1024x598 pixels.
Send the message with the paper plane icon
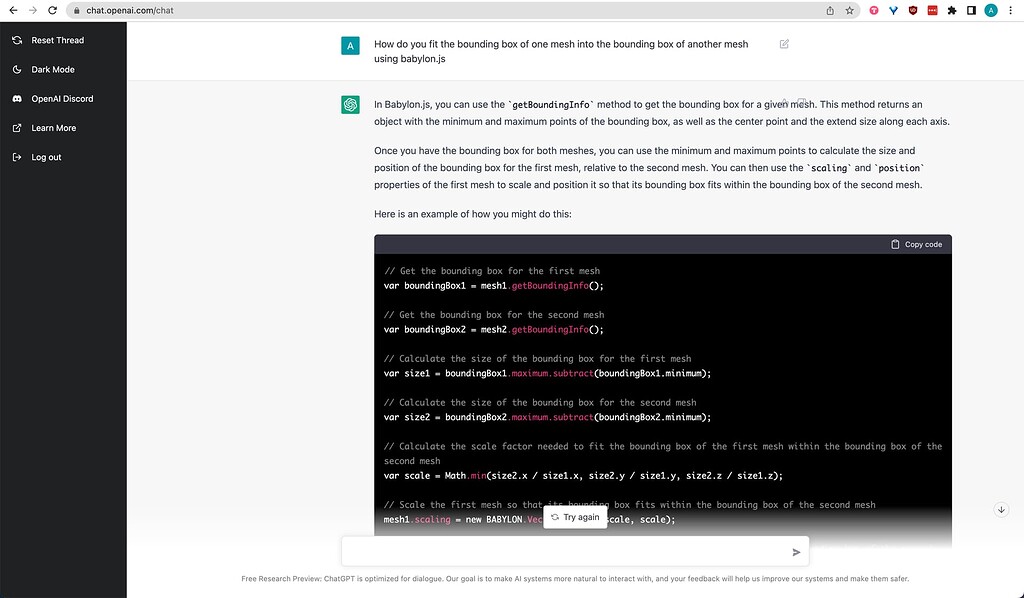(x=796, y=552)
